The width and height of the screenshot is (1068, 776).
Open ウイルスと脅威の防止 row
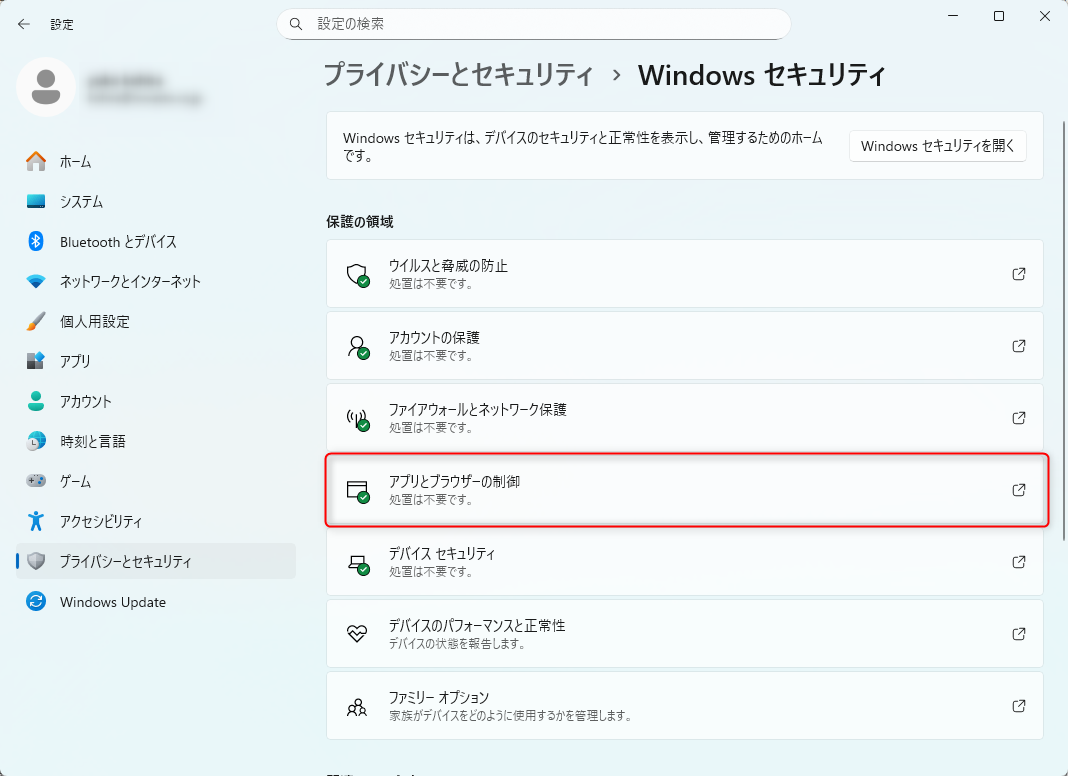[685, 274]
